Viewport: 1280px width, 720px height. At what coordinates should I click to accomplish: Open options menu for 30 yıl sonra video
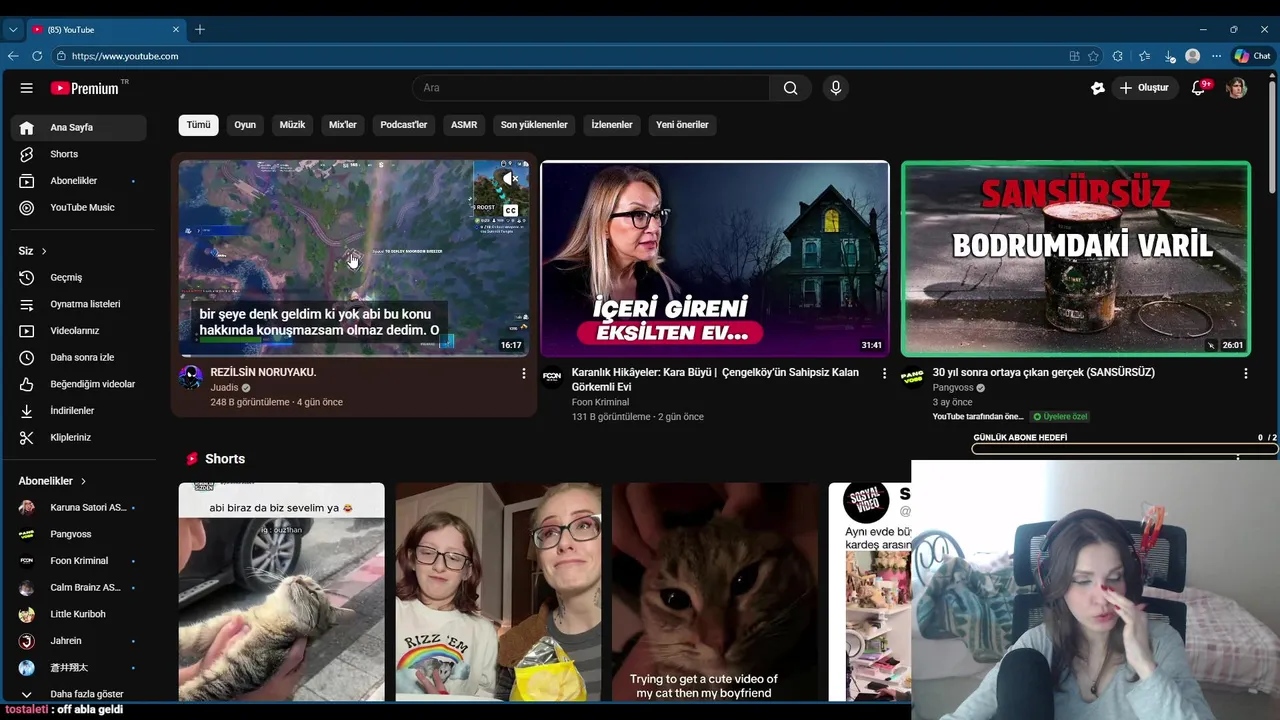pos(1245,373)
